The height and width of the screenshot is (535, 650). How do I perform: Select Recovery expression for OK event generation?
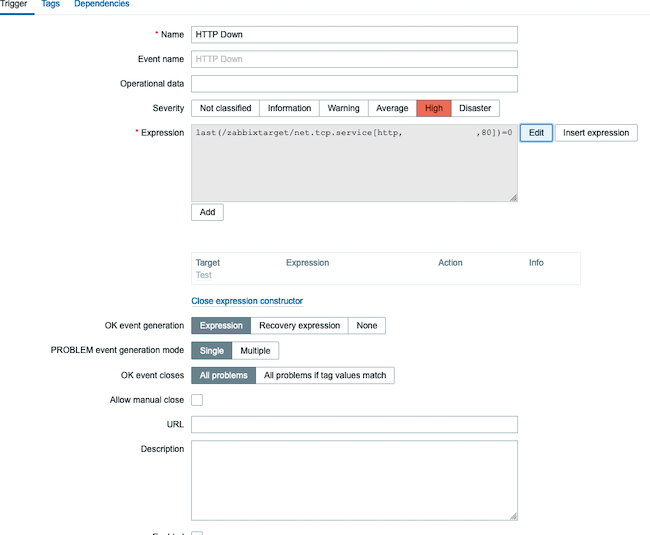[x=299, y=325]
